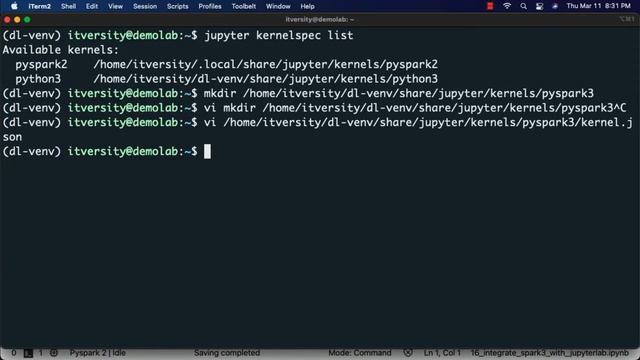Click the Siri icon in menu bar
Image resolution: width=640 pixels, height=360 pixels.
[x=555, y=6]
